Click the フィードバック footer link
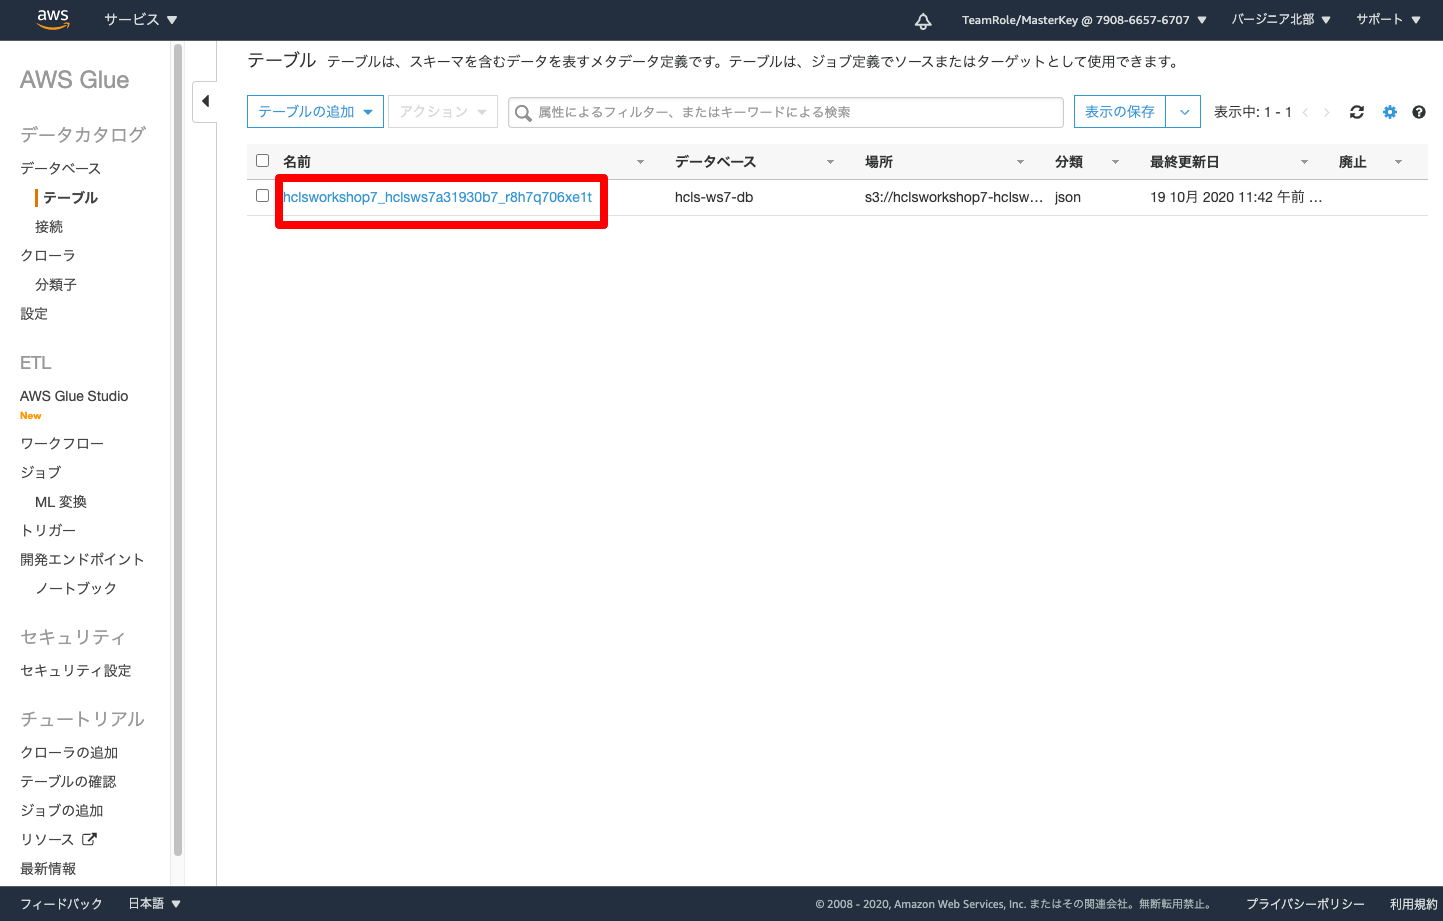 (x=61, y=904)
